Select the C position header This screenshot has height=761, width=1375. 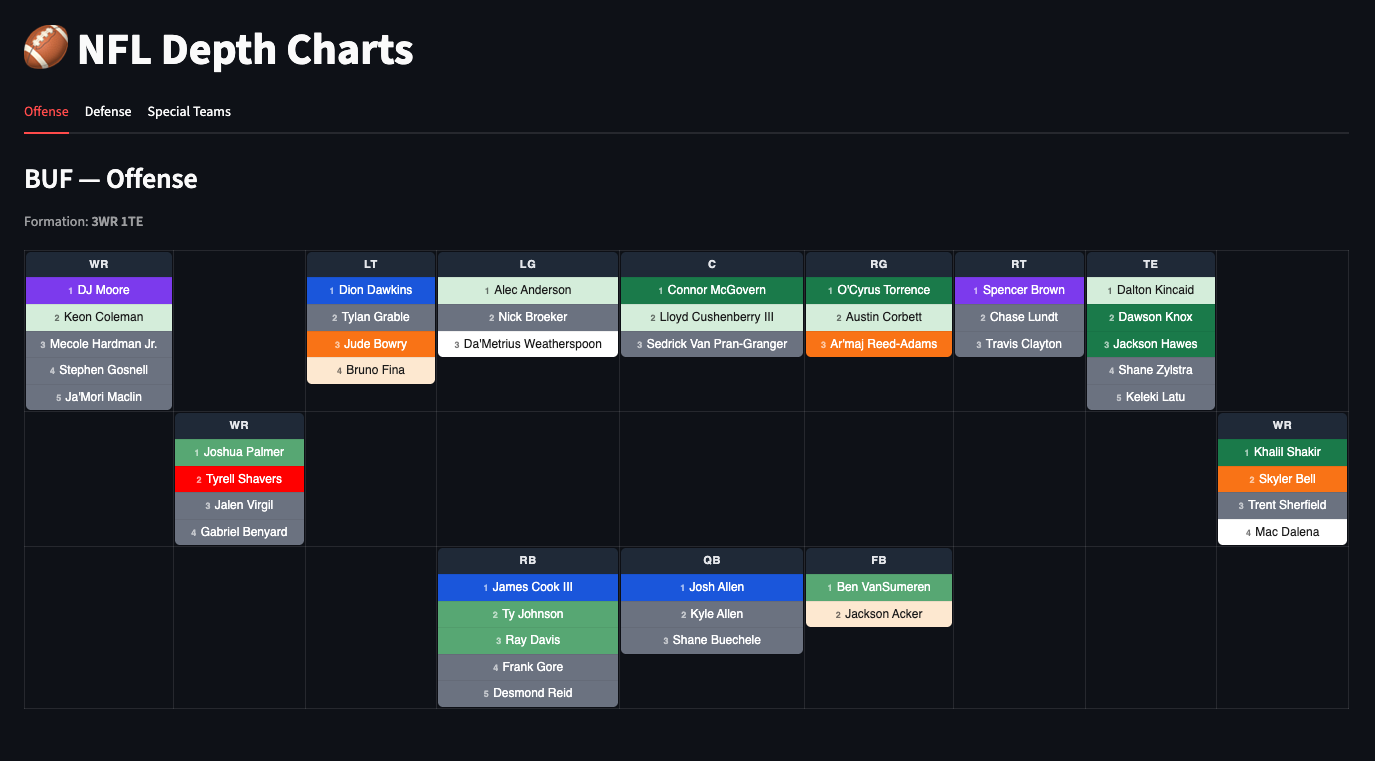(x=712, y=265)
